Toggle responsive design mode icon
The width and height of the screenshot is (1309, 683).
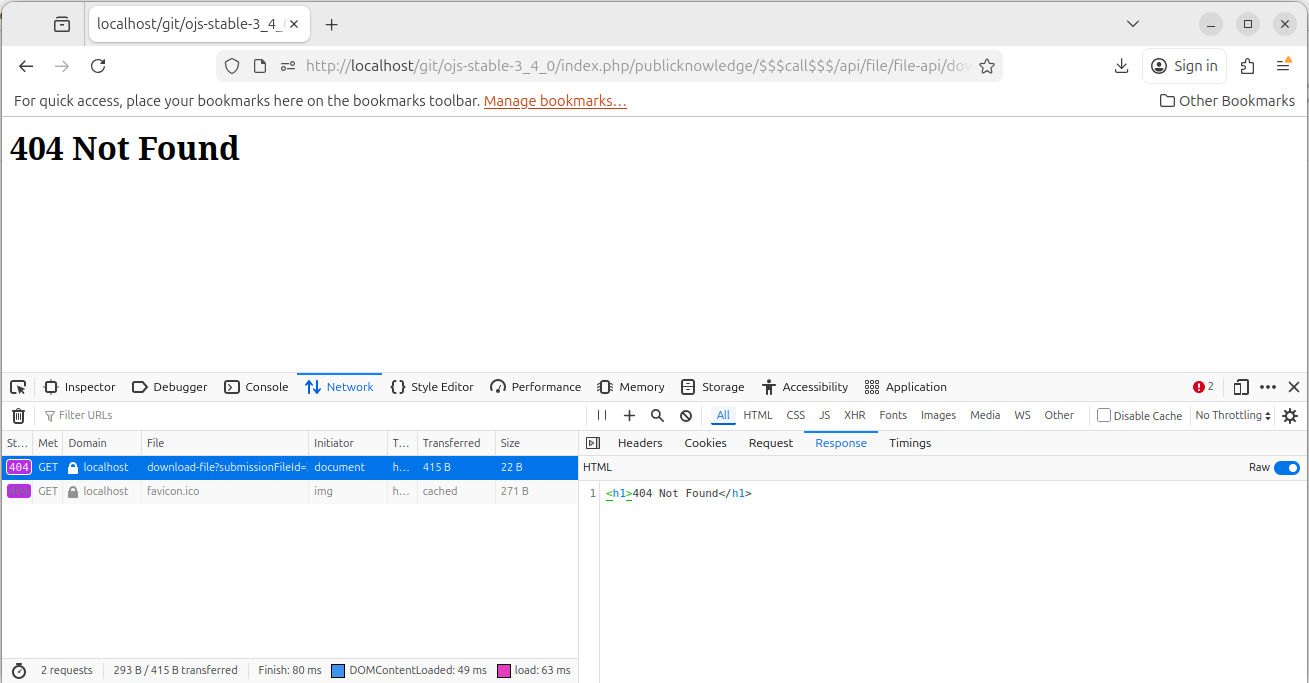click(1241, 387)
